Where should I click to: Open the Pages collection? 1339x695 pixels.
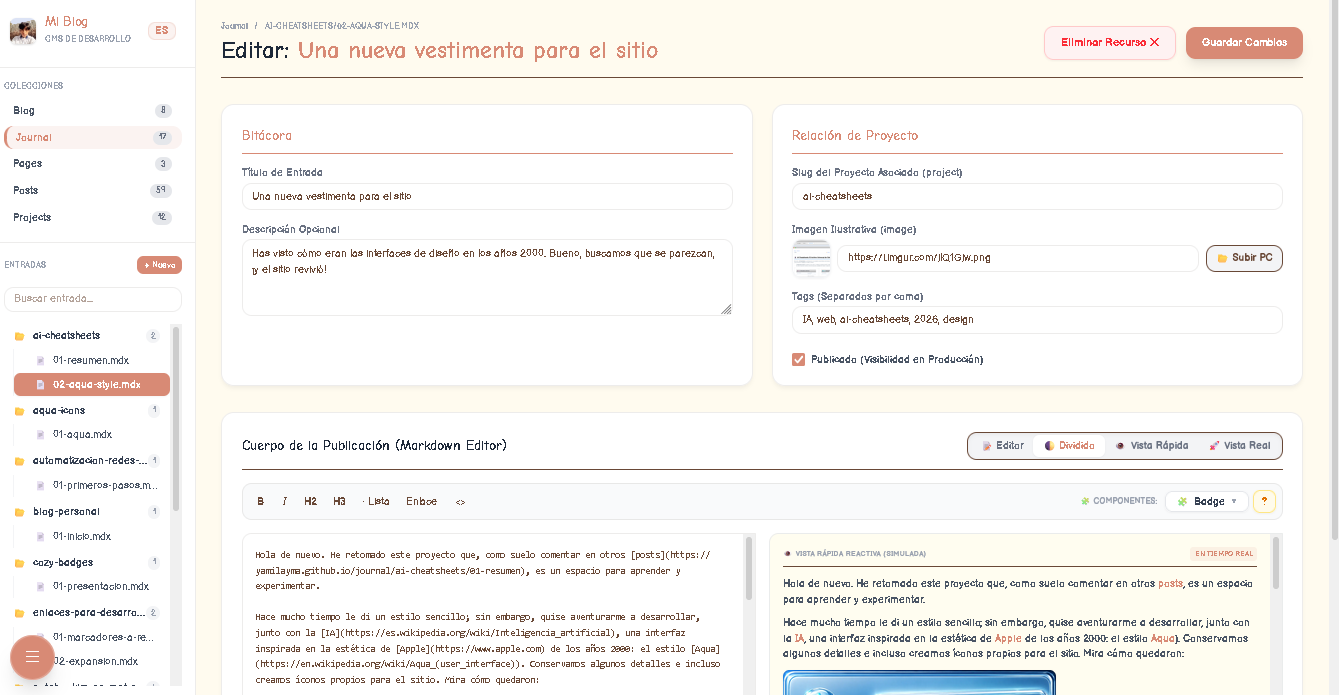(x=93, y=164)
